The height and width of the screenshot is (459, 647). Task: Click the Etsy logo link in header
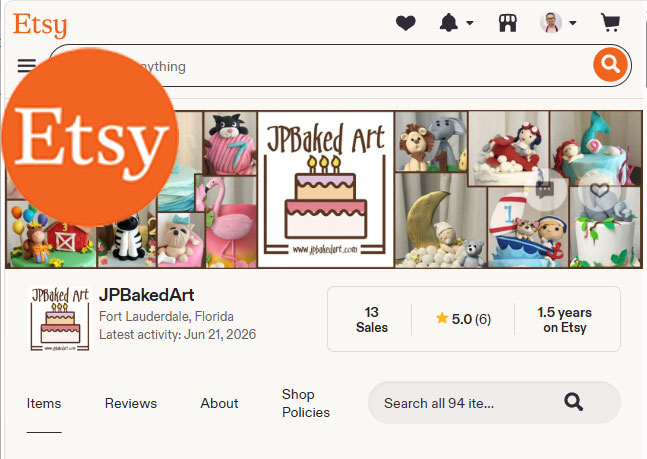40,25
